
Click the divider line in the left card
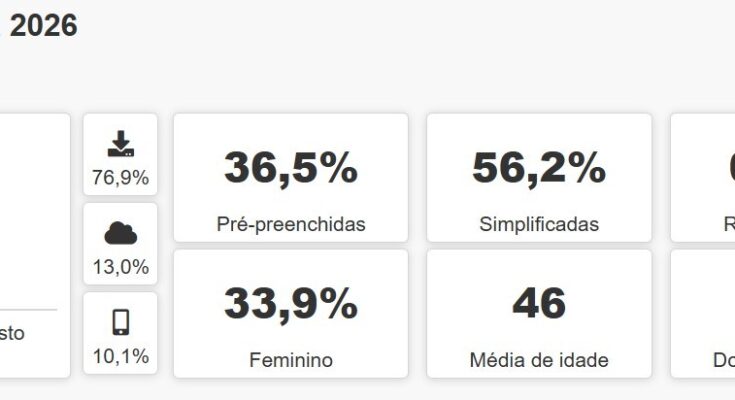[x=28, y=310]
